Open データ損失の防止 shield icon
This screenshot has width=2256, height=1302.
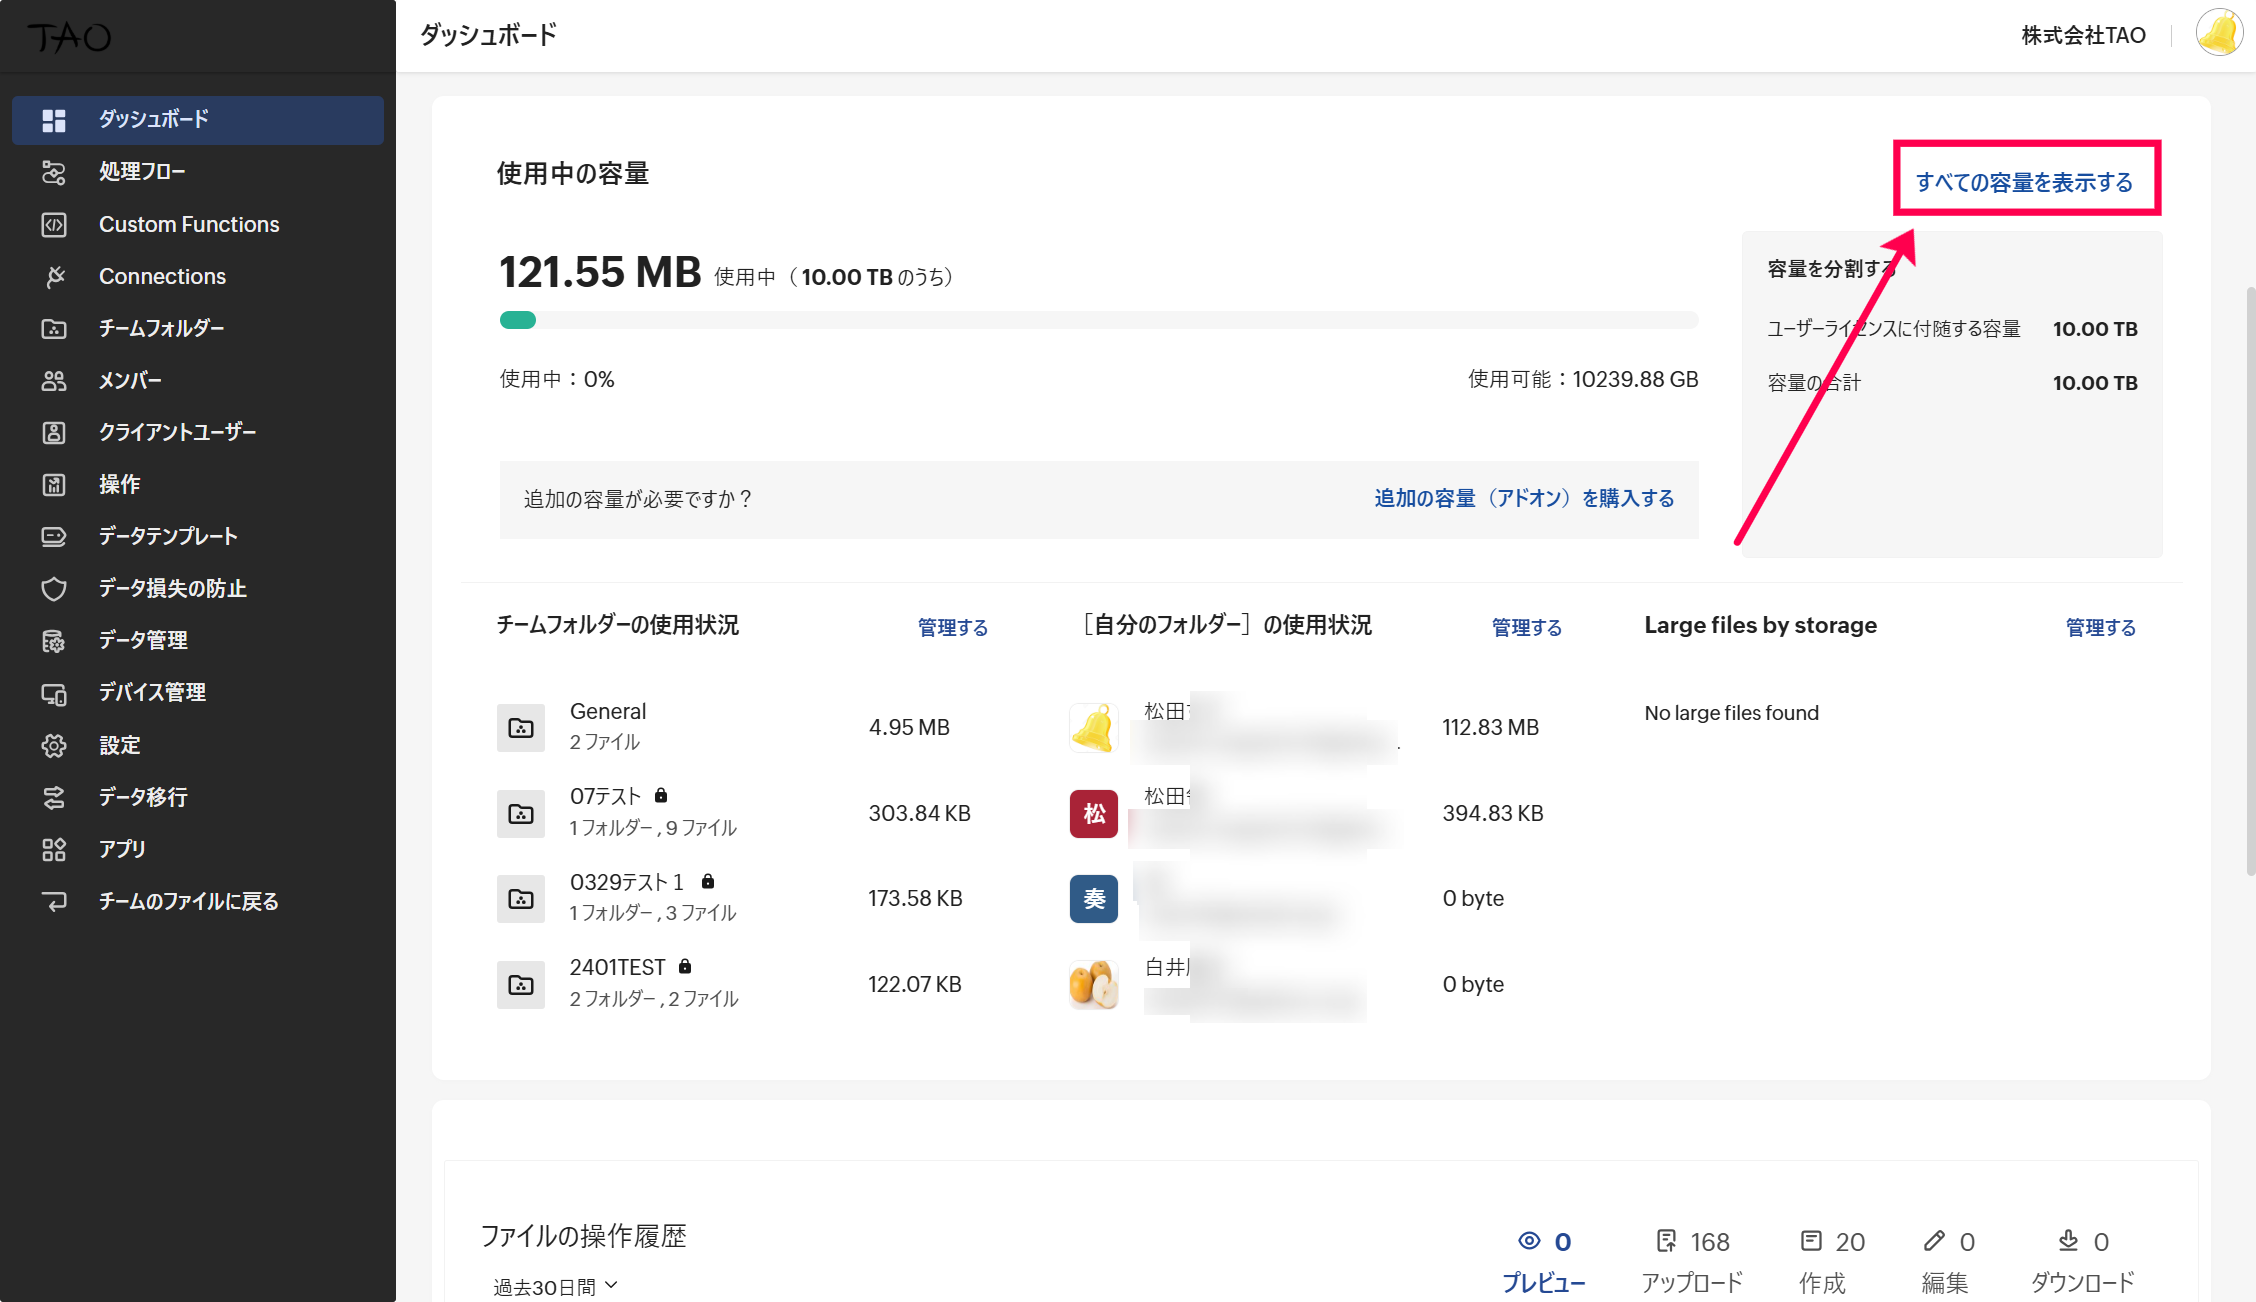[54, 588]
